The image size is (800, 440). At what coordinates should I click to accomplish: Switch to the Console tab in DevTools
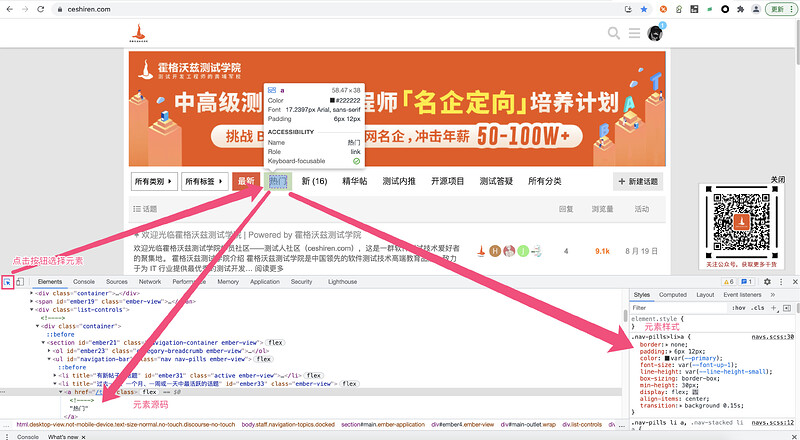click(x=84, y=282)
